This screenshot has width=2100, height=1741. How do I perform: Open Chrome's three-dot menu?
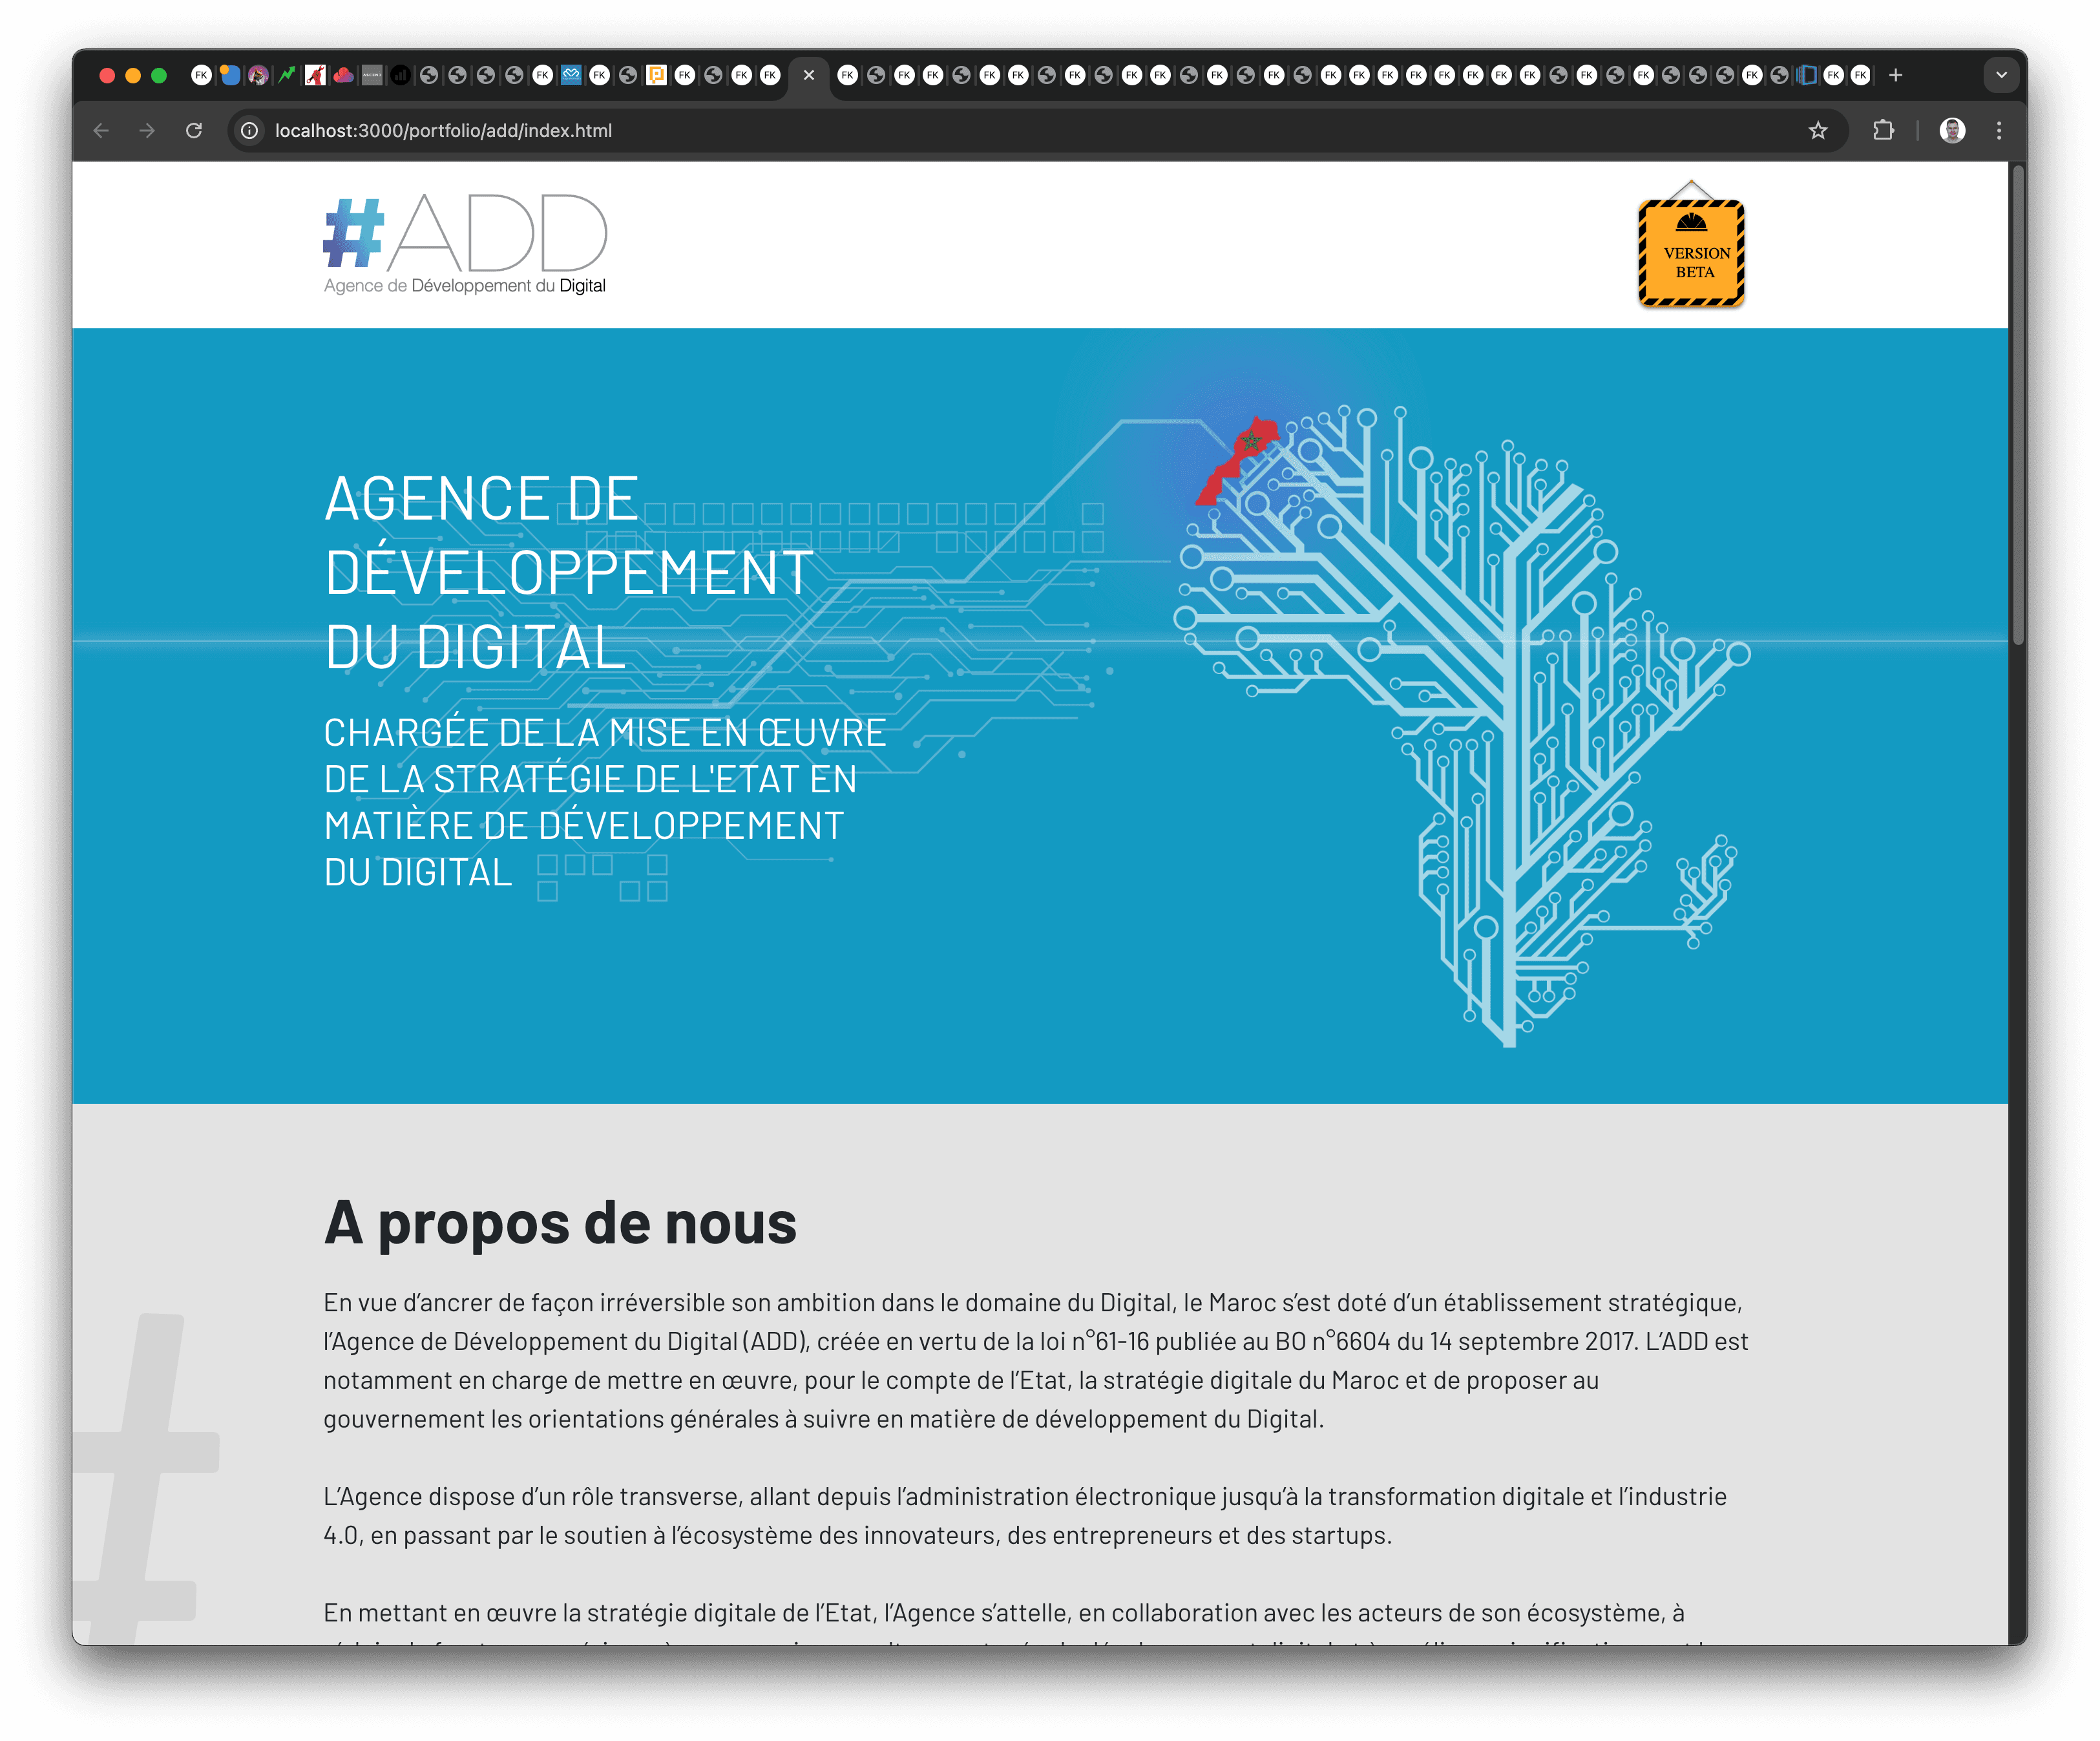coord(1999,131)
